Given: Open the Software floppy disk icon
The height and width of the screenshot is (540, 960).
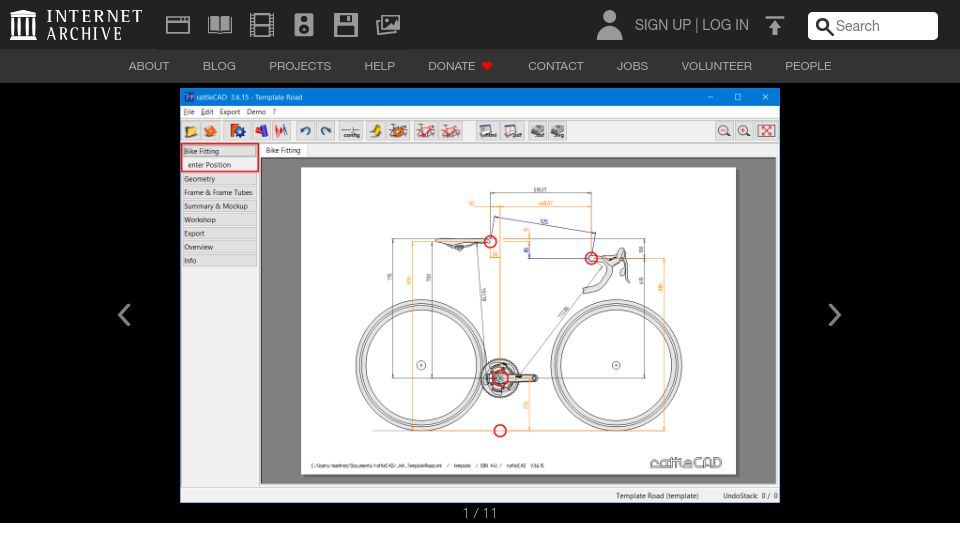Looking at the screenshot, I should click(x=346, y=25).
